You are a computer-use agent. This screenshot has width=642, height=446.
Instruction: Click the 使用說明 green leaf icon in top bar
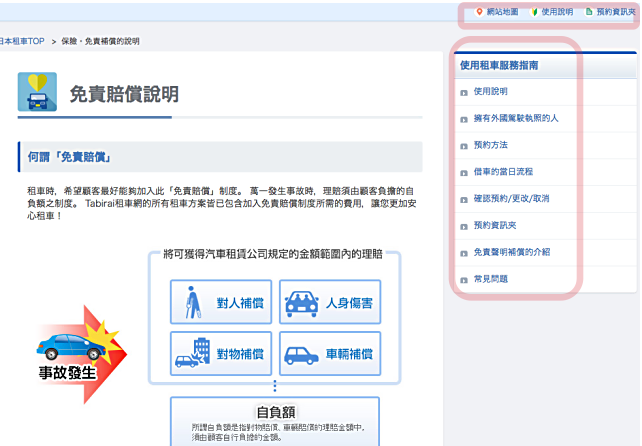pos(533,12)
